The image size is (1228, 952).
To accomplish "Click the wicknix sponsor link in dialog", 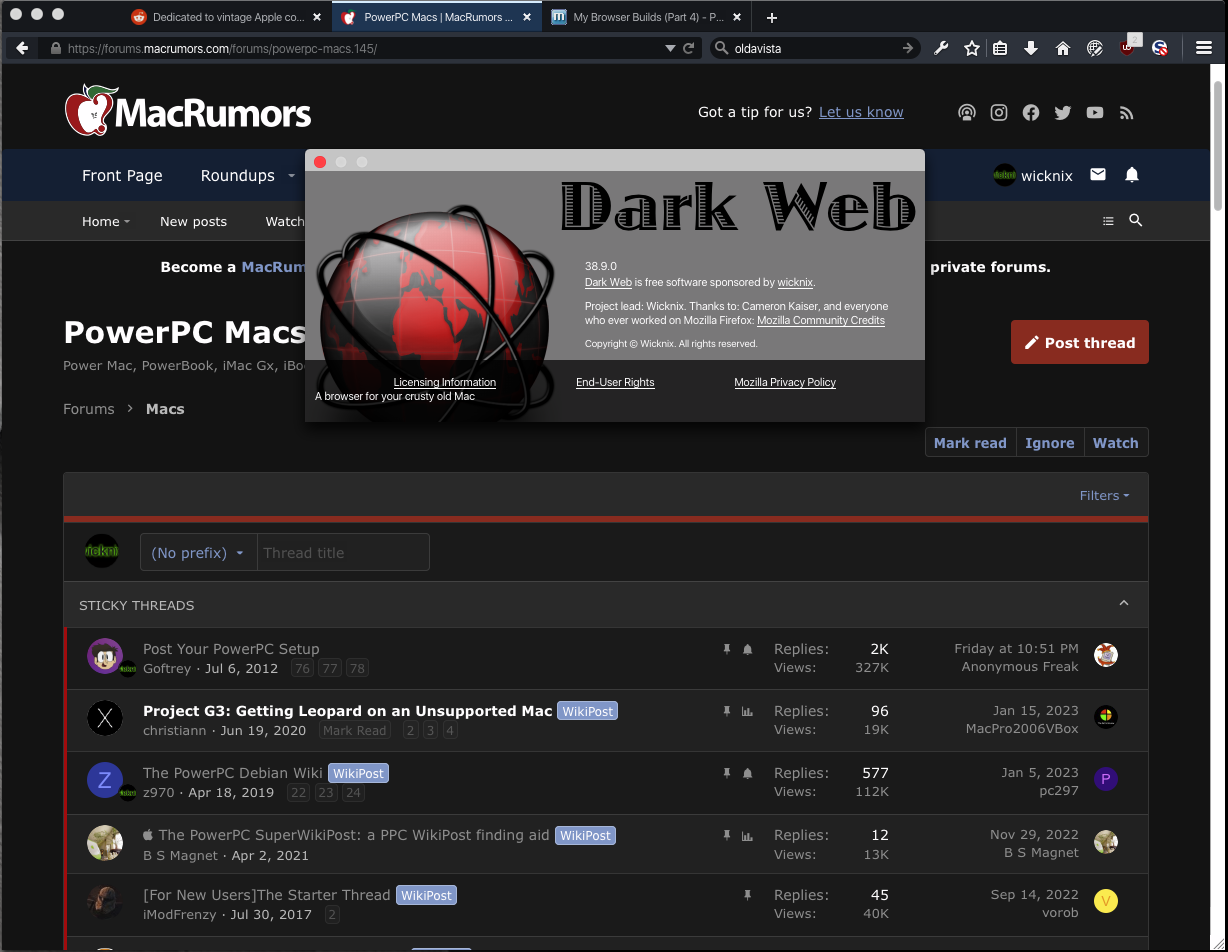I will click(795, 282).
